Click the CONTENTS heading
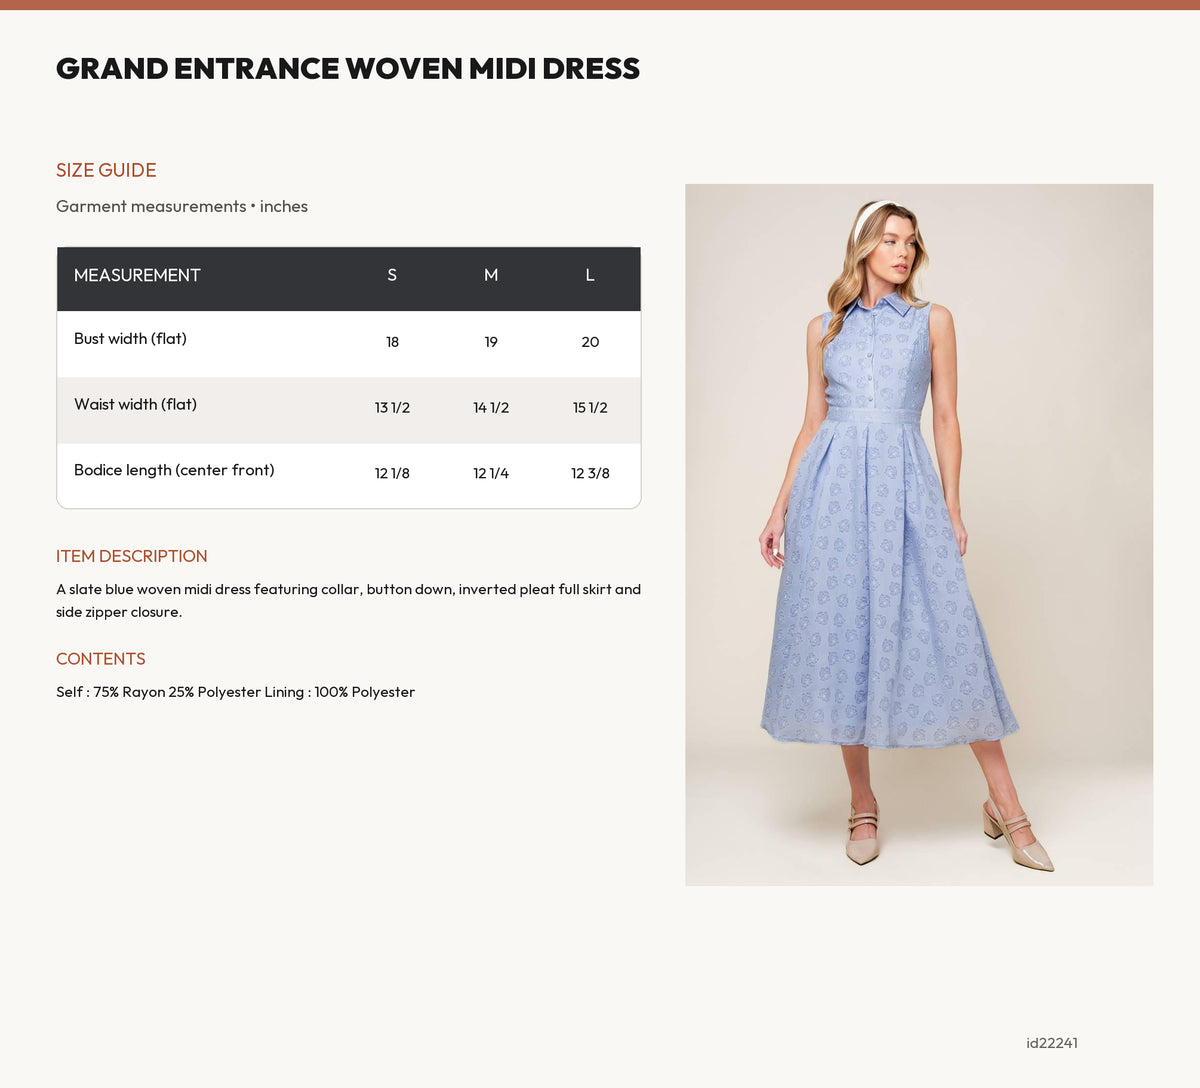 tap(101, 659)
